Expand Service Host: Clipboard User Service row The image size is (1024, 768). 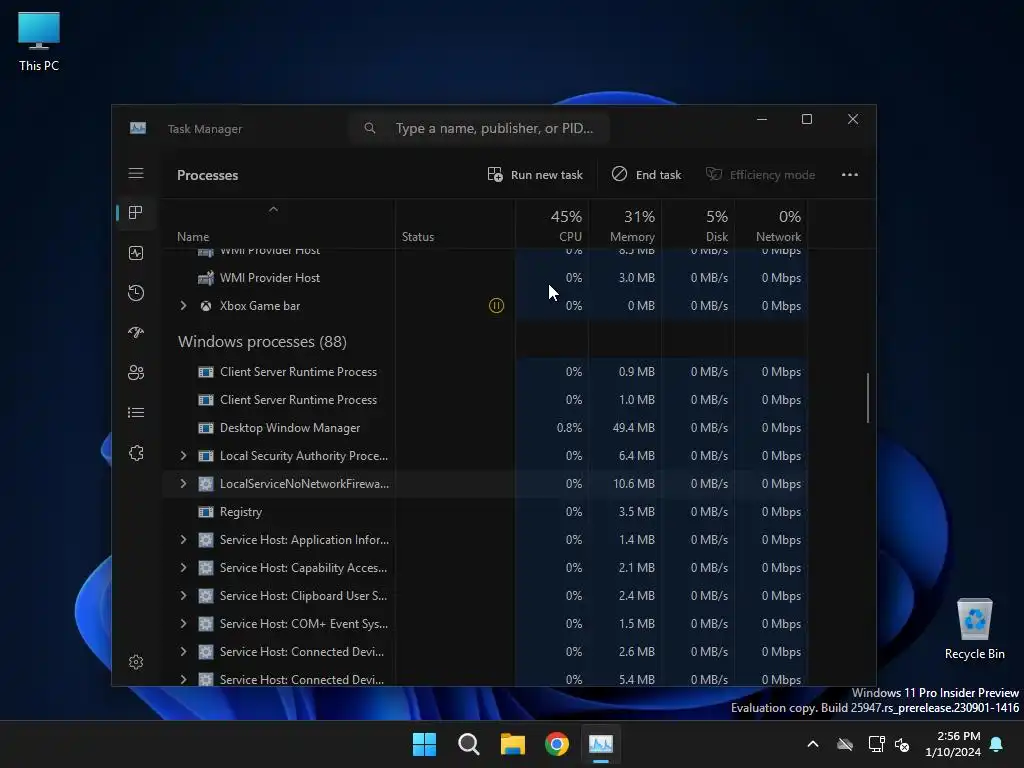(184, 596)
